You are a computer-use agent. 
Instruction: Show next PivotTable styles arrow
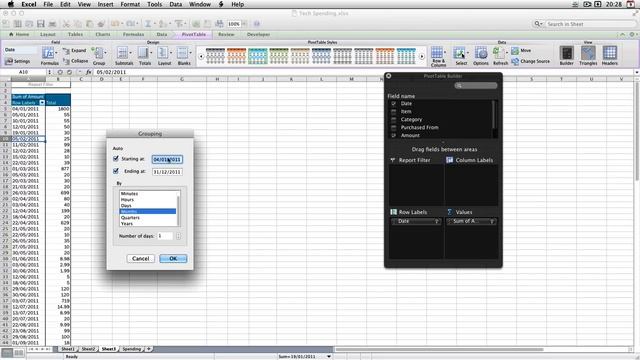[422, 57]
